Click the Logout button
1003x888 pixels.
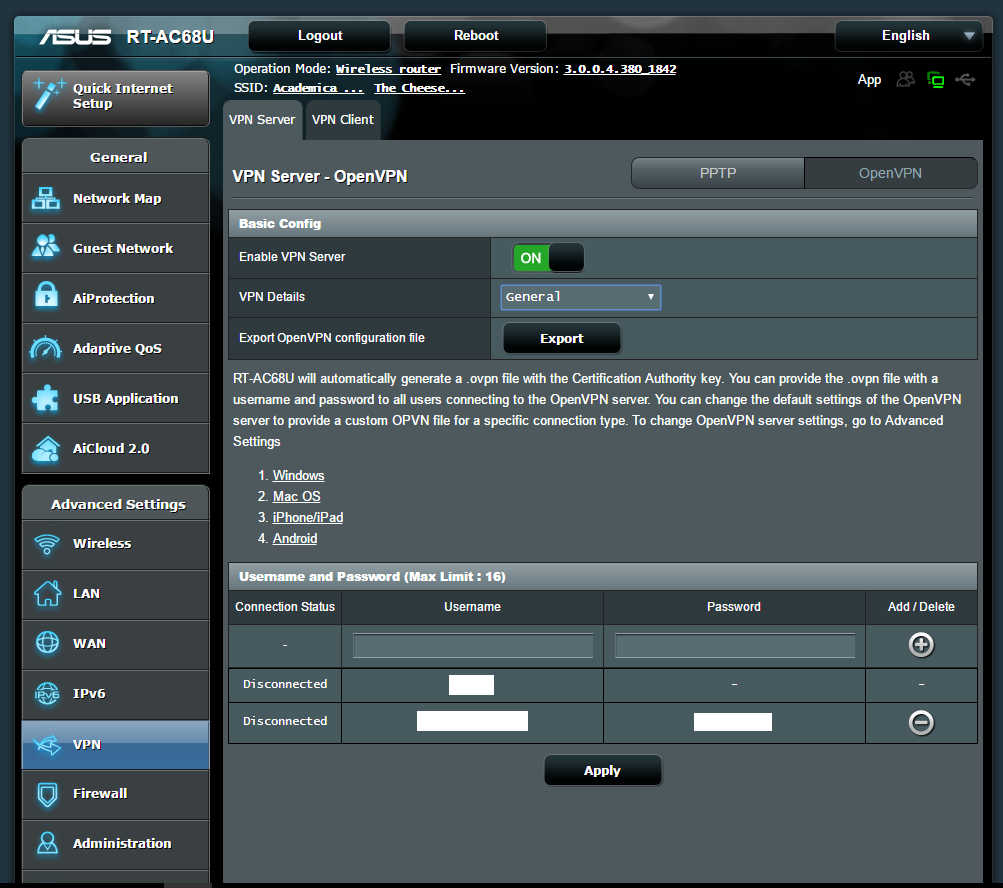320,36
